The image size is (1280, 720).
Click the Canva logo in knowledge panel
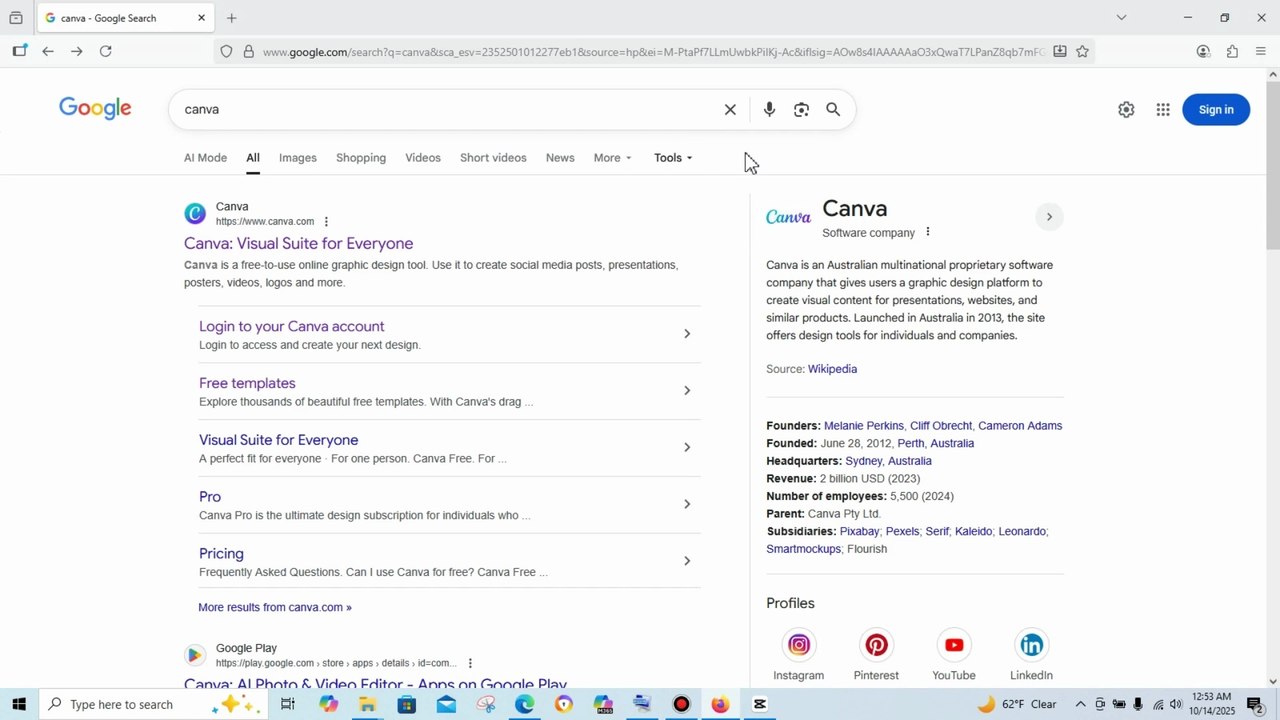point(789,217)
